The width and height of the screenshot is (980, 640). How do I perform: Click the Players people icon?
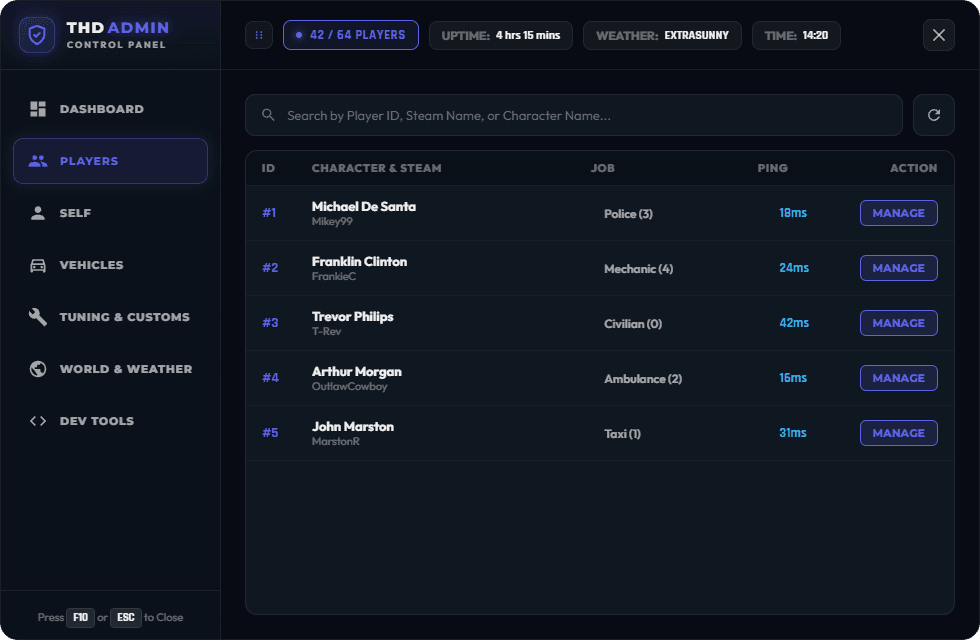(x=38, y=161)
